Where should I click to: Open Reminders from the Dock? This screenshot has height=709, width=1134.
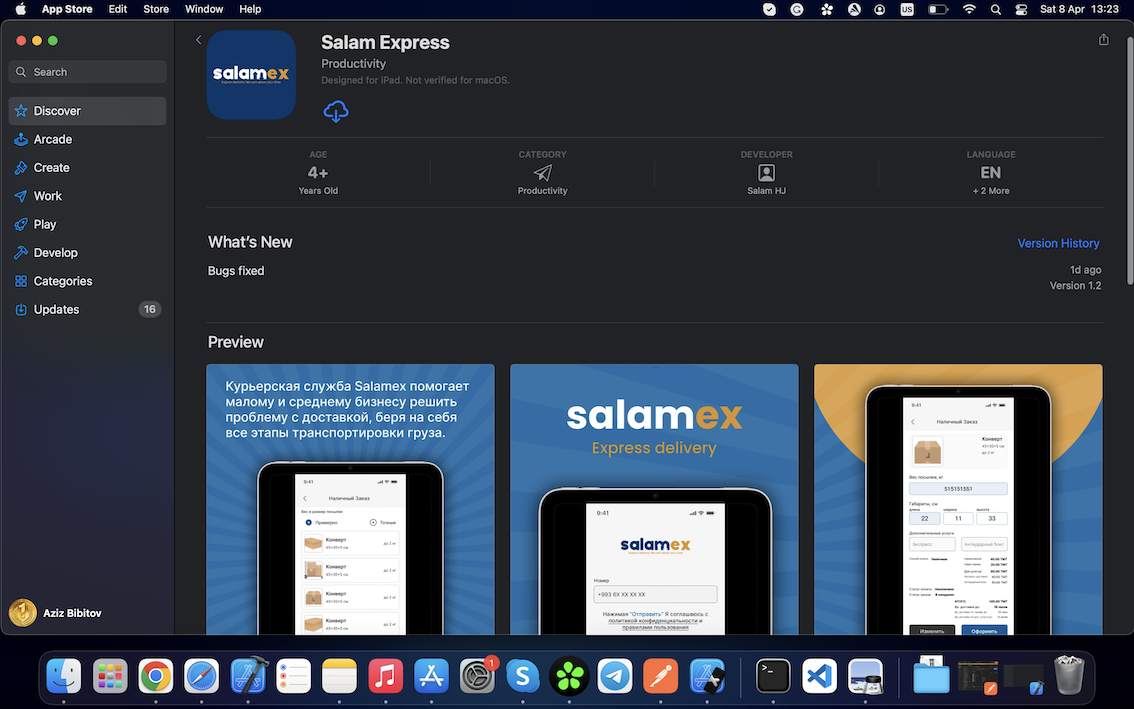(x=294, y=676)
